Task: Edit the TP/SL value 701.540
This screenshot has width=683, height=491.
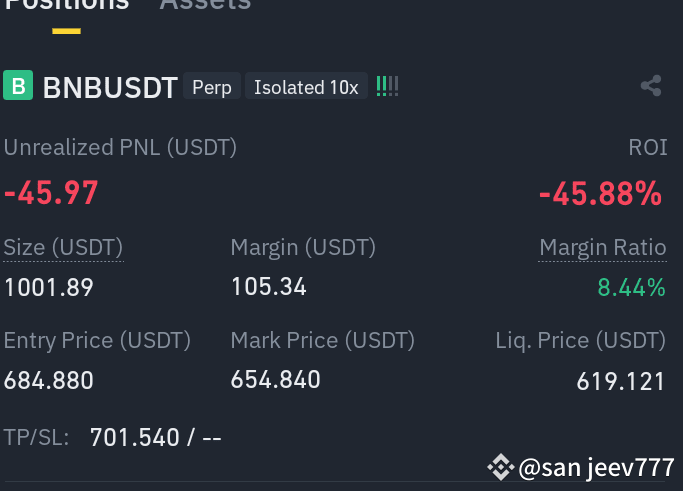Action: pyautogui.click(x=135, y=437)
